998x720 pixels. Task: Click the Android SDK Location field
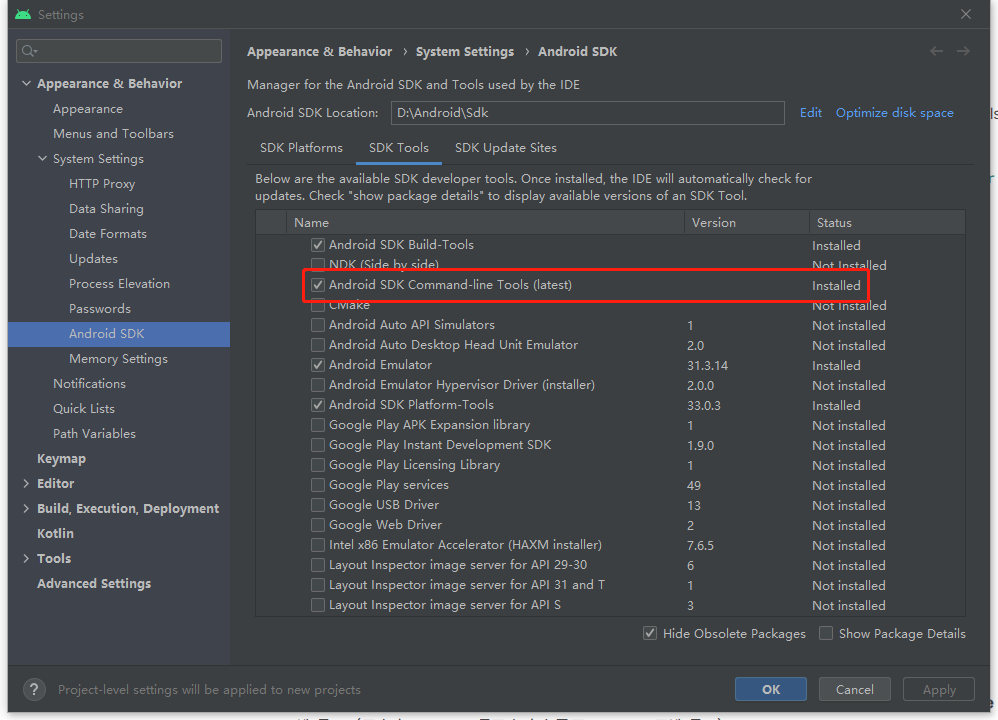point(587,113)
